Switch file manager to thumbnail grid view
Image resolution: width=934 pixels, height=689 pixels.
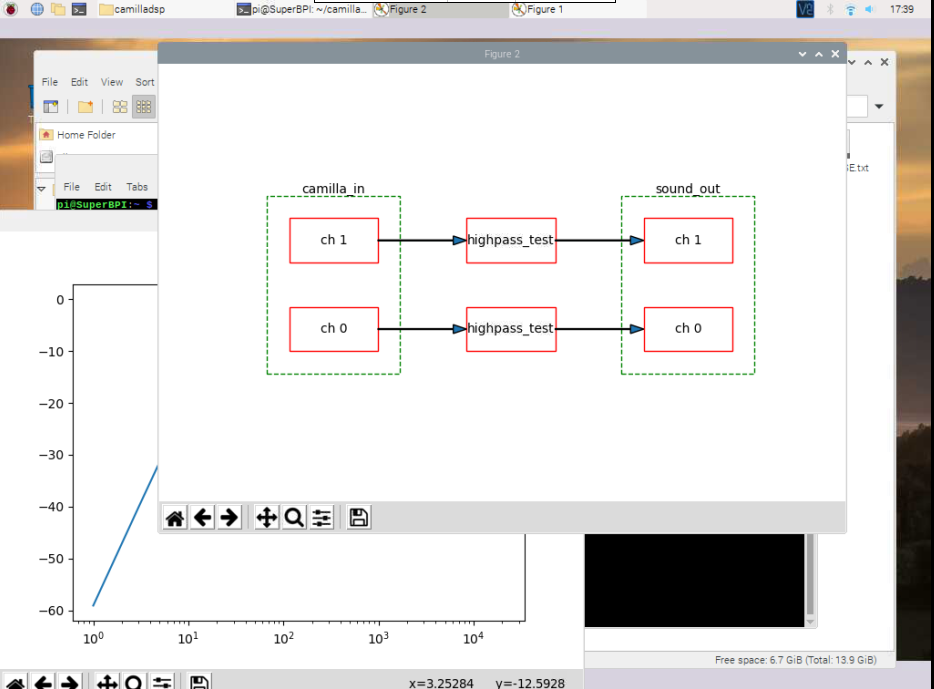click(x=144, y=107)
